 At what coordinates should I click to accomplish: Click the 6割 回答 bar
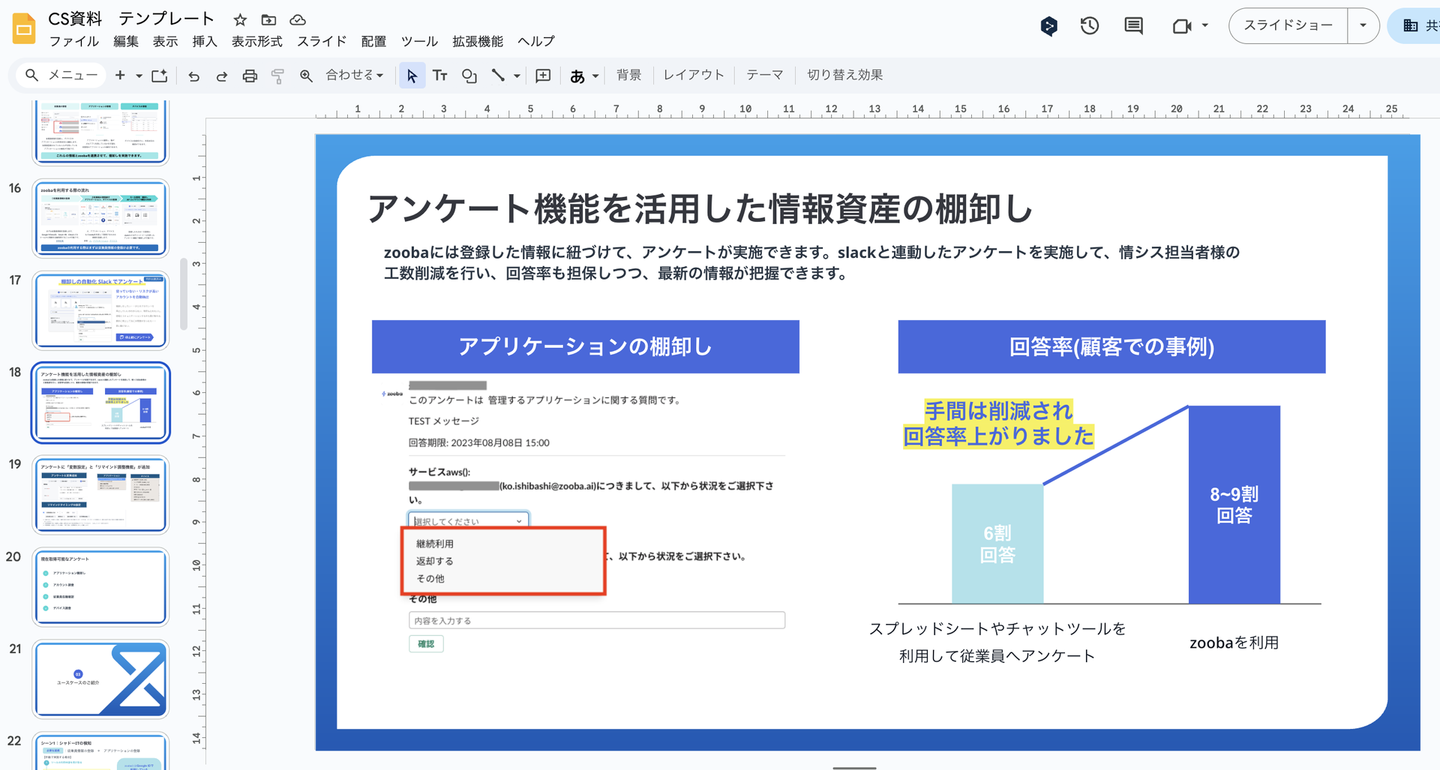tap(998, 544)
